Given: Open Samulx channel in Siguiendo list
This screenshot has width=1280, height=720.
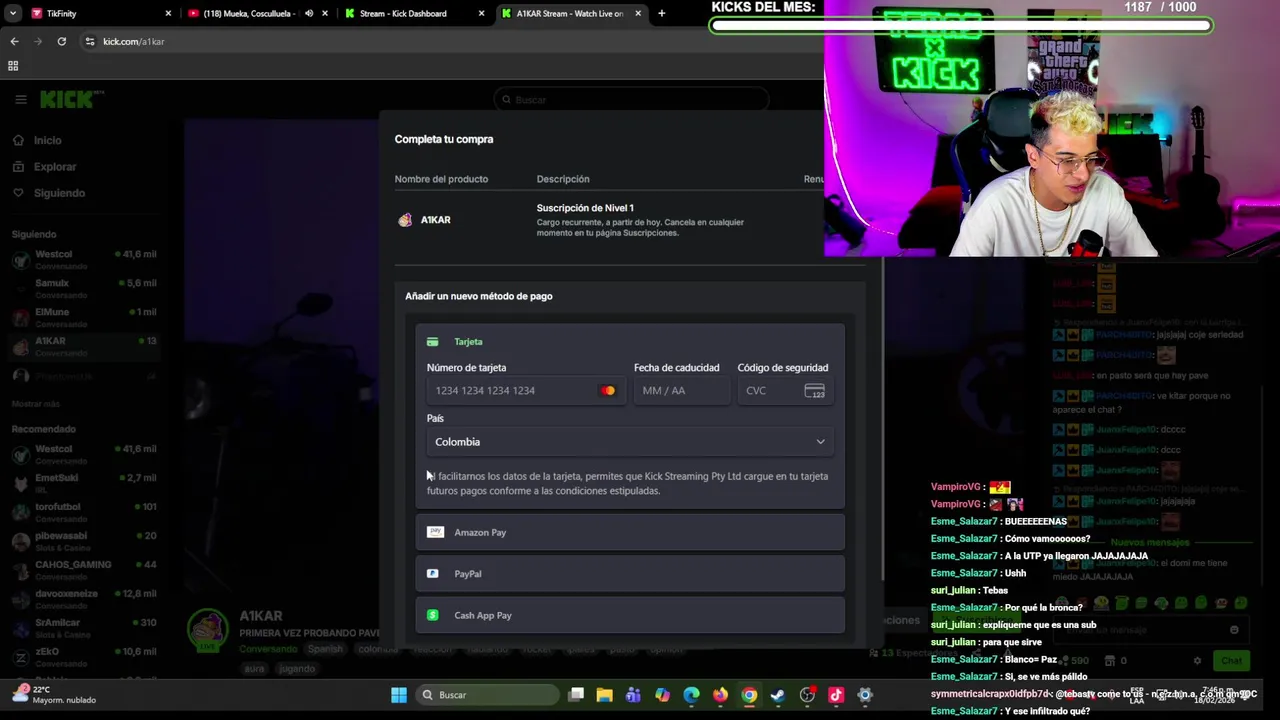Looking at the screenshot, I should pyautogui.click(x=84, y=288).
